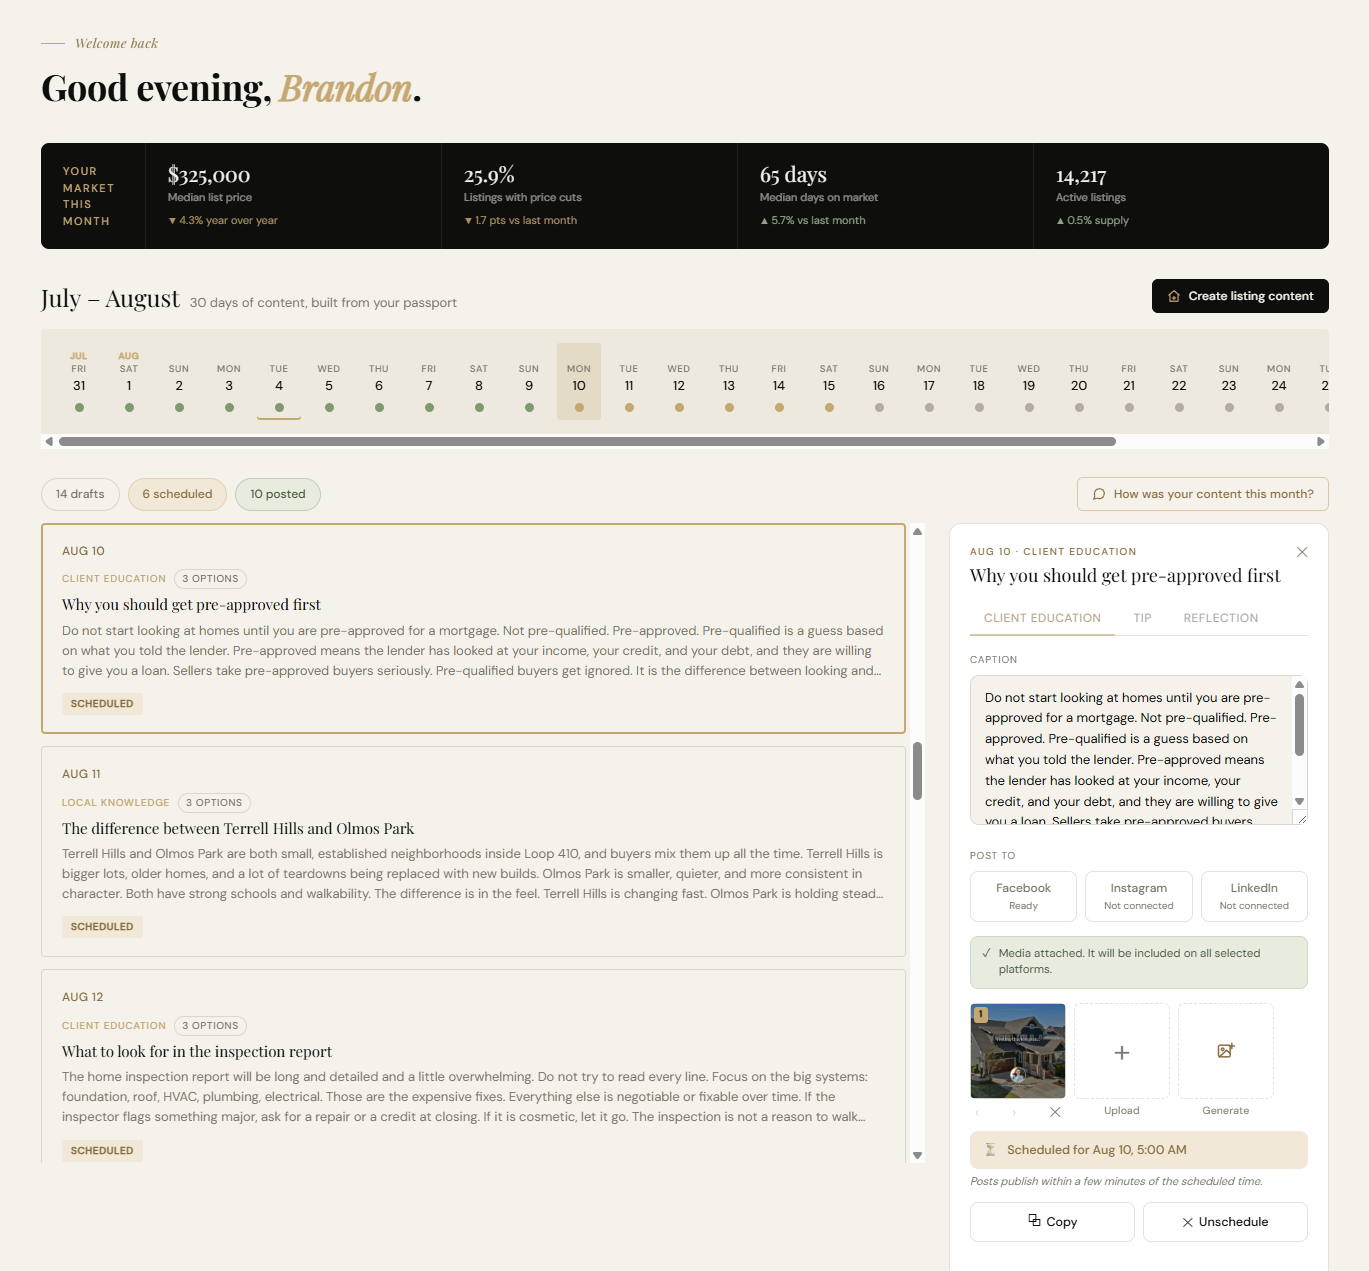This screenshot has height=1271, width=1369.
Task: Click the house icon on Create listing content
Action: (x=1174, y=296)
